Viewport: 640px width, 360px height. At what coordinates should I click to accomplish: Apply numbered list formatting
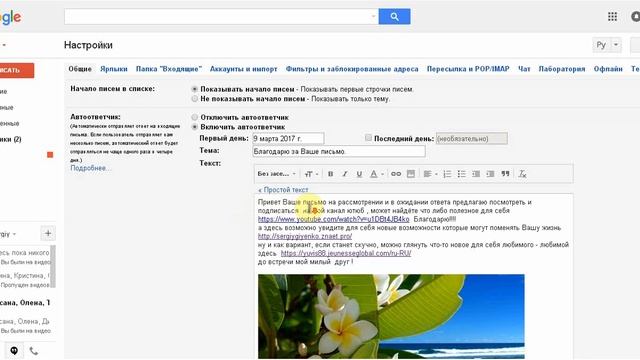coord(447,174)
